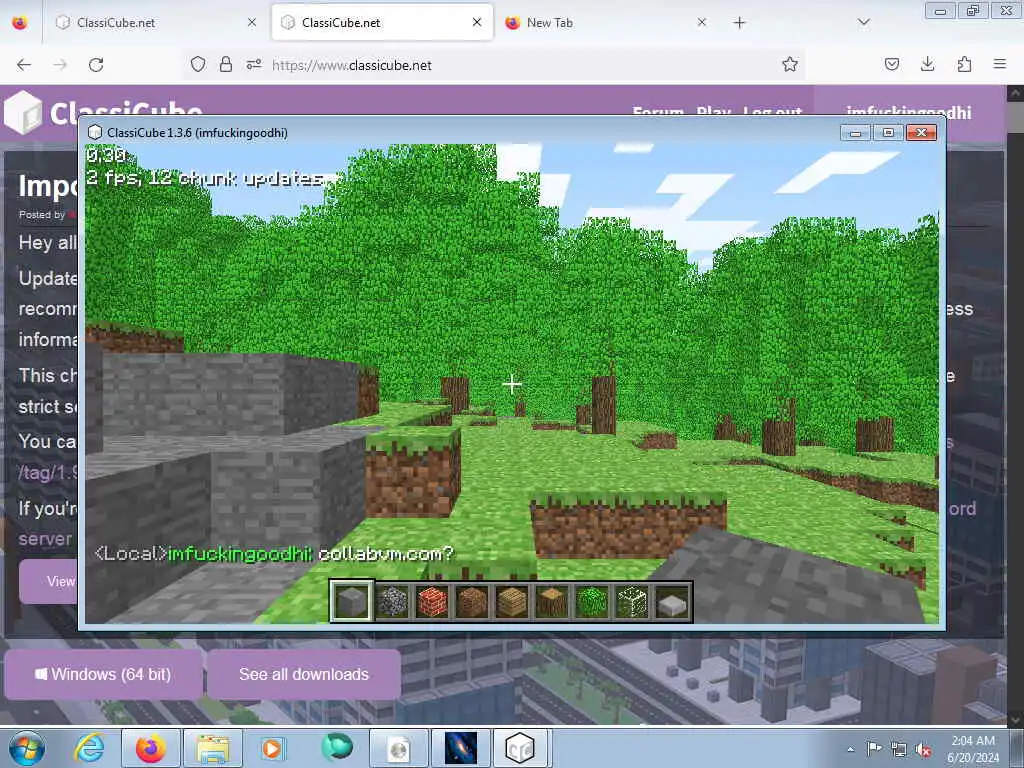Open the Firefox hamburger application menu
The width and height of the screenshot is (1024, 768).
click(x=1000, y=65)
